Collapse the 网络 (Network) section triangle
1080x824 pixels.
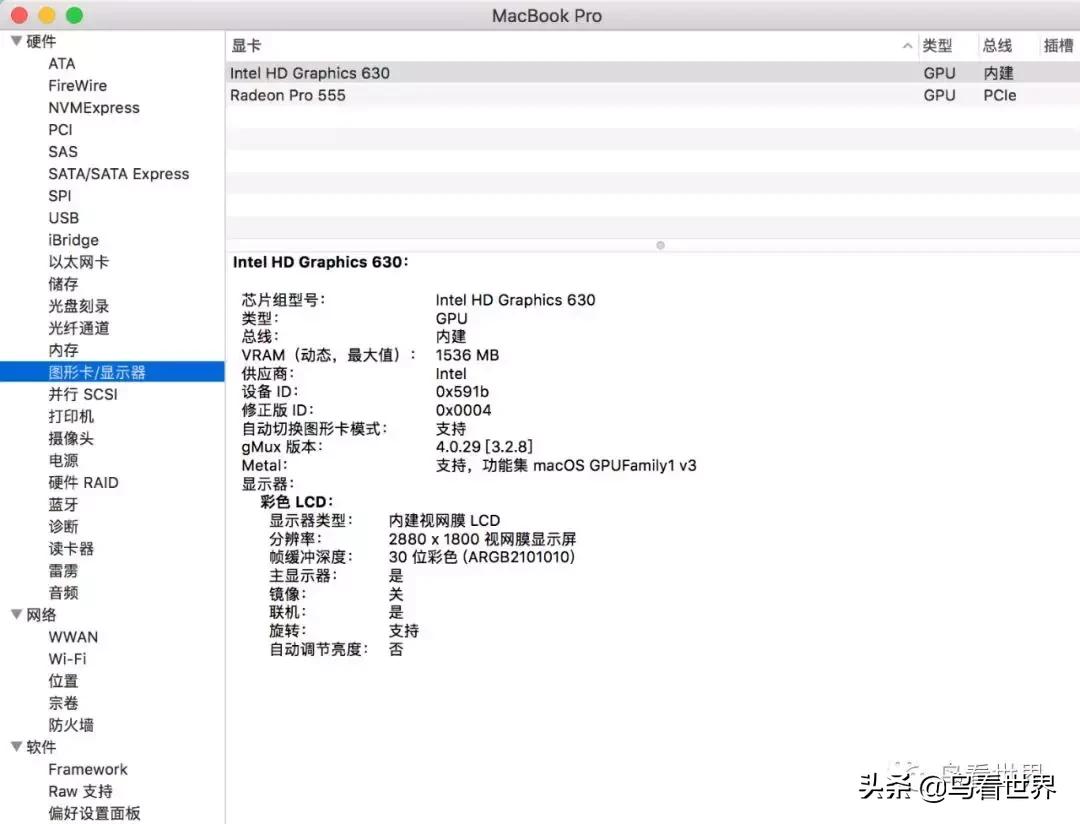(x=16, y=615)
